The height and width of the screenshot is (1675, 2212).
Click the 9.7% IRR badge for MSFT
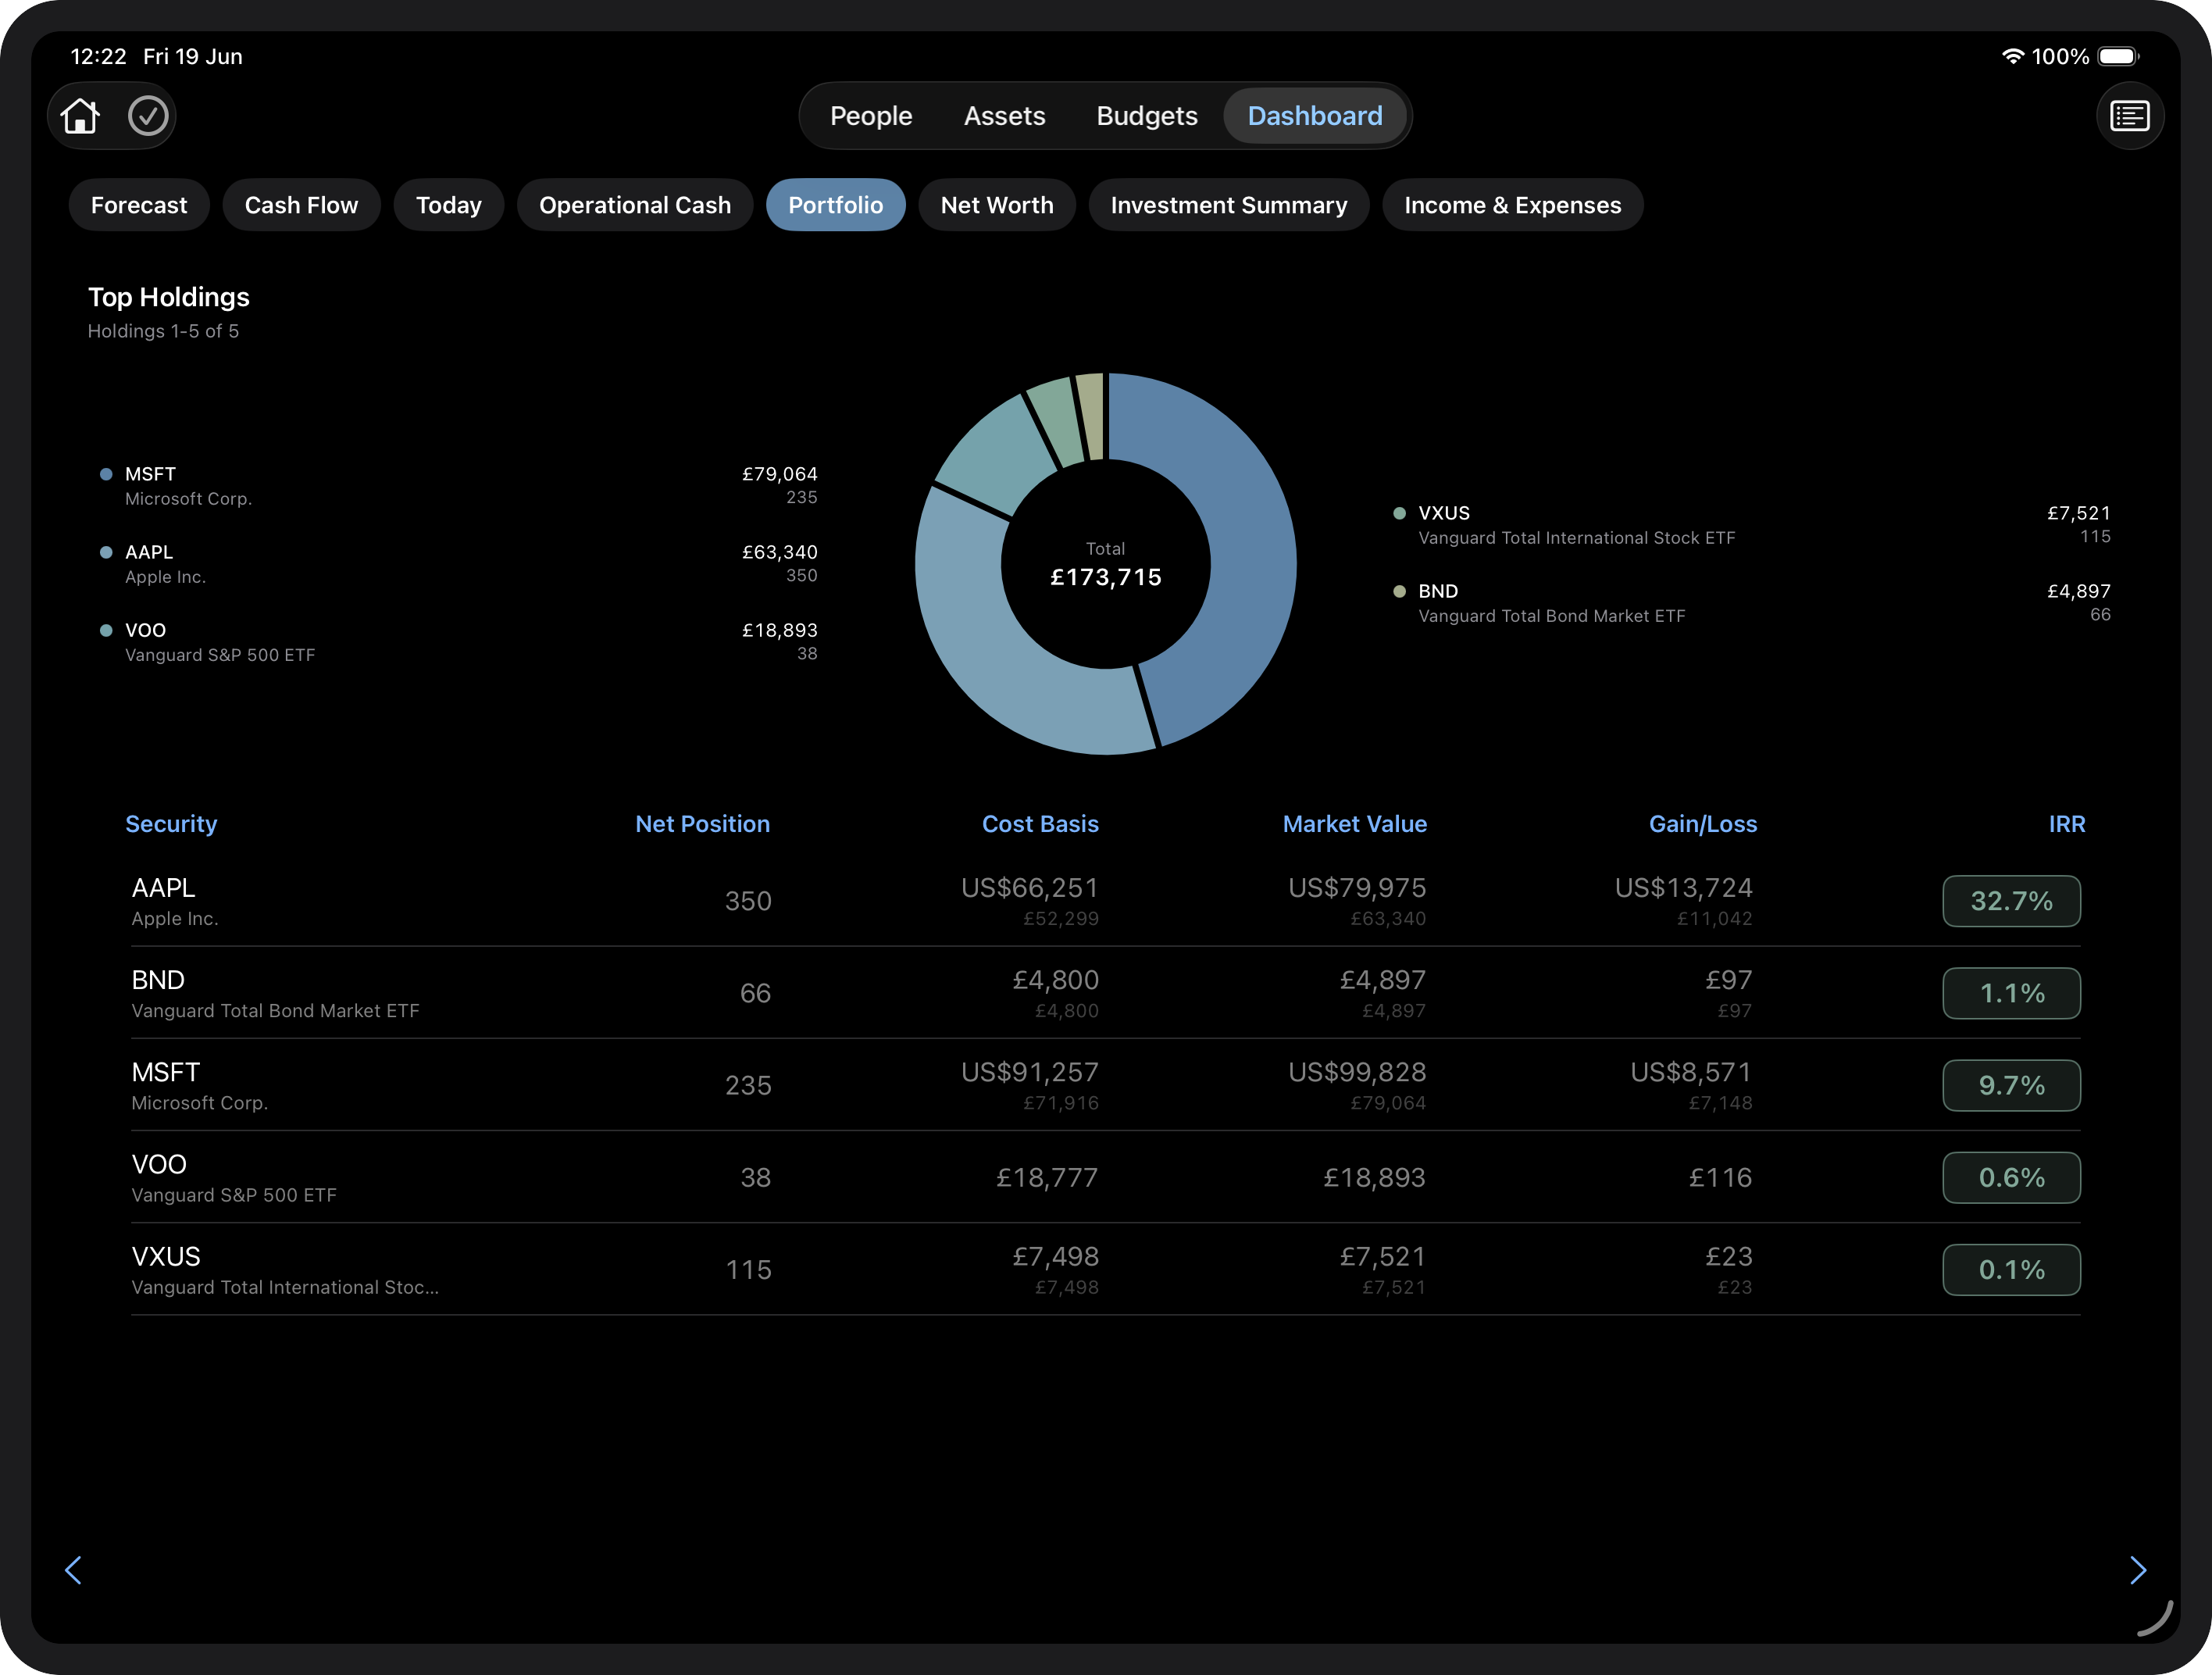click(x=2012, y=1085)
